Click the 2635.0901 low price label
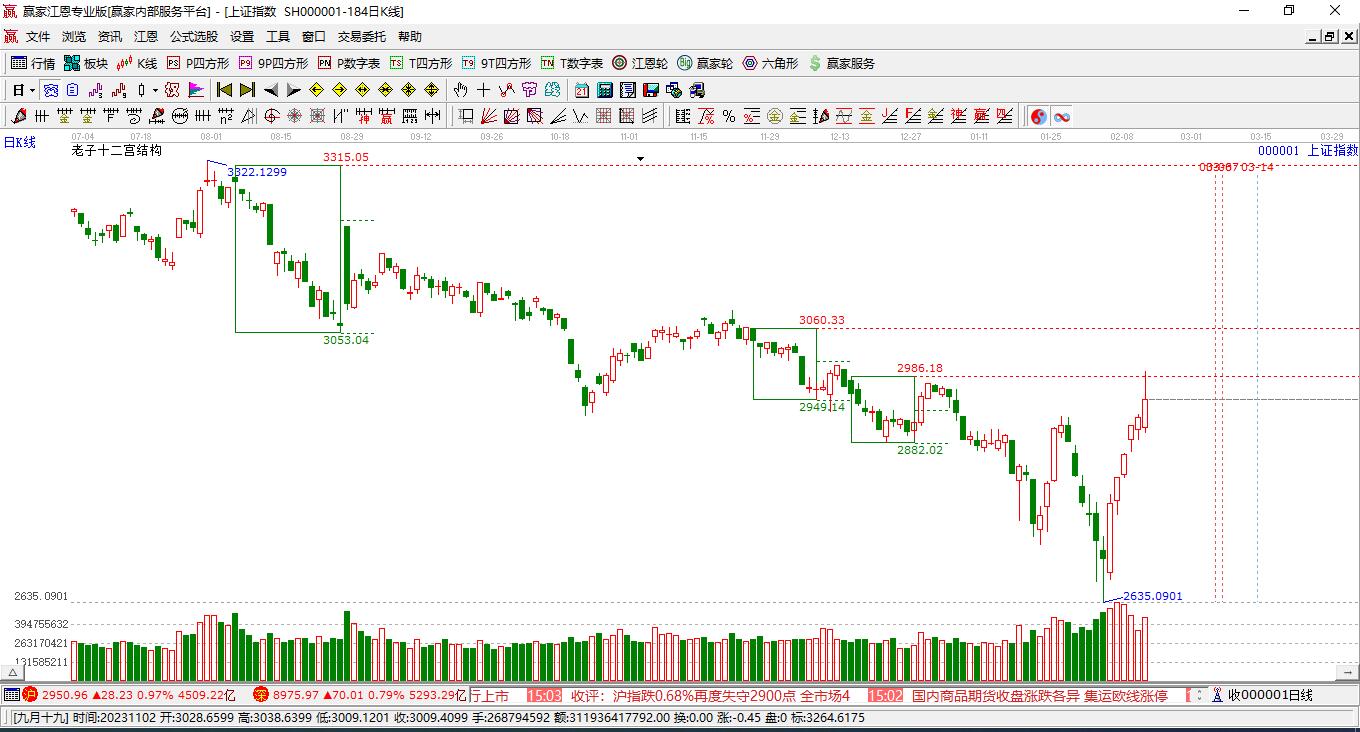Screen dimensions: 1360x732 coord(1152,596)
